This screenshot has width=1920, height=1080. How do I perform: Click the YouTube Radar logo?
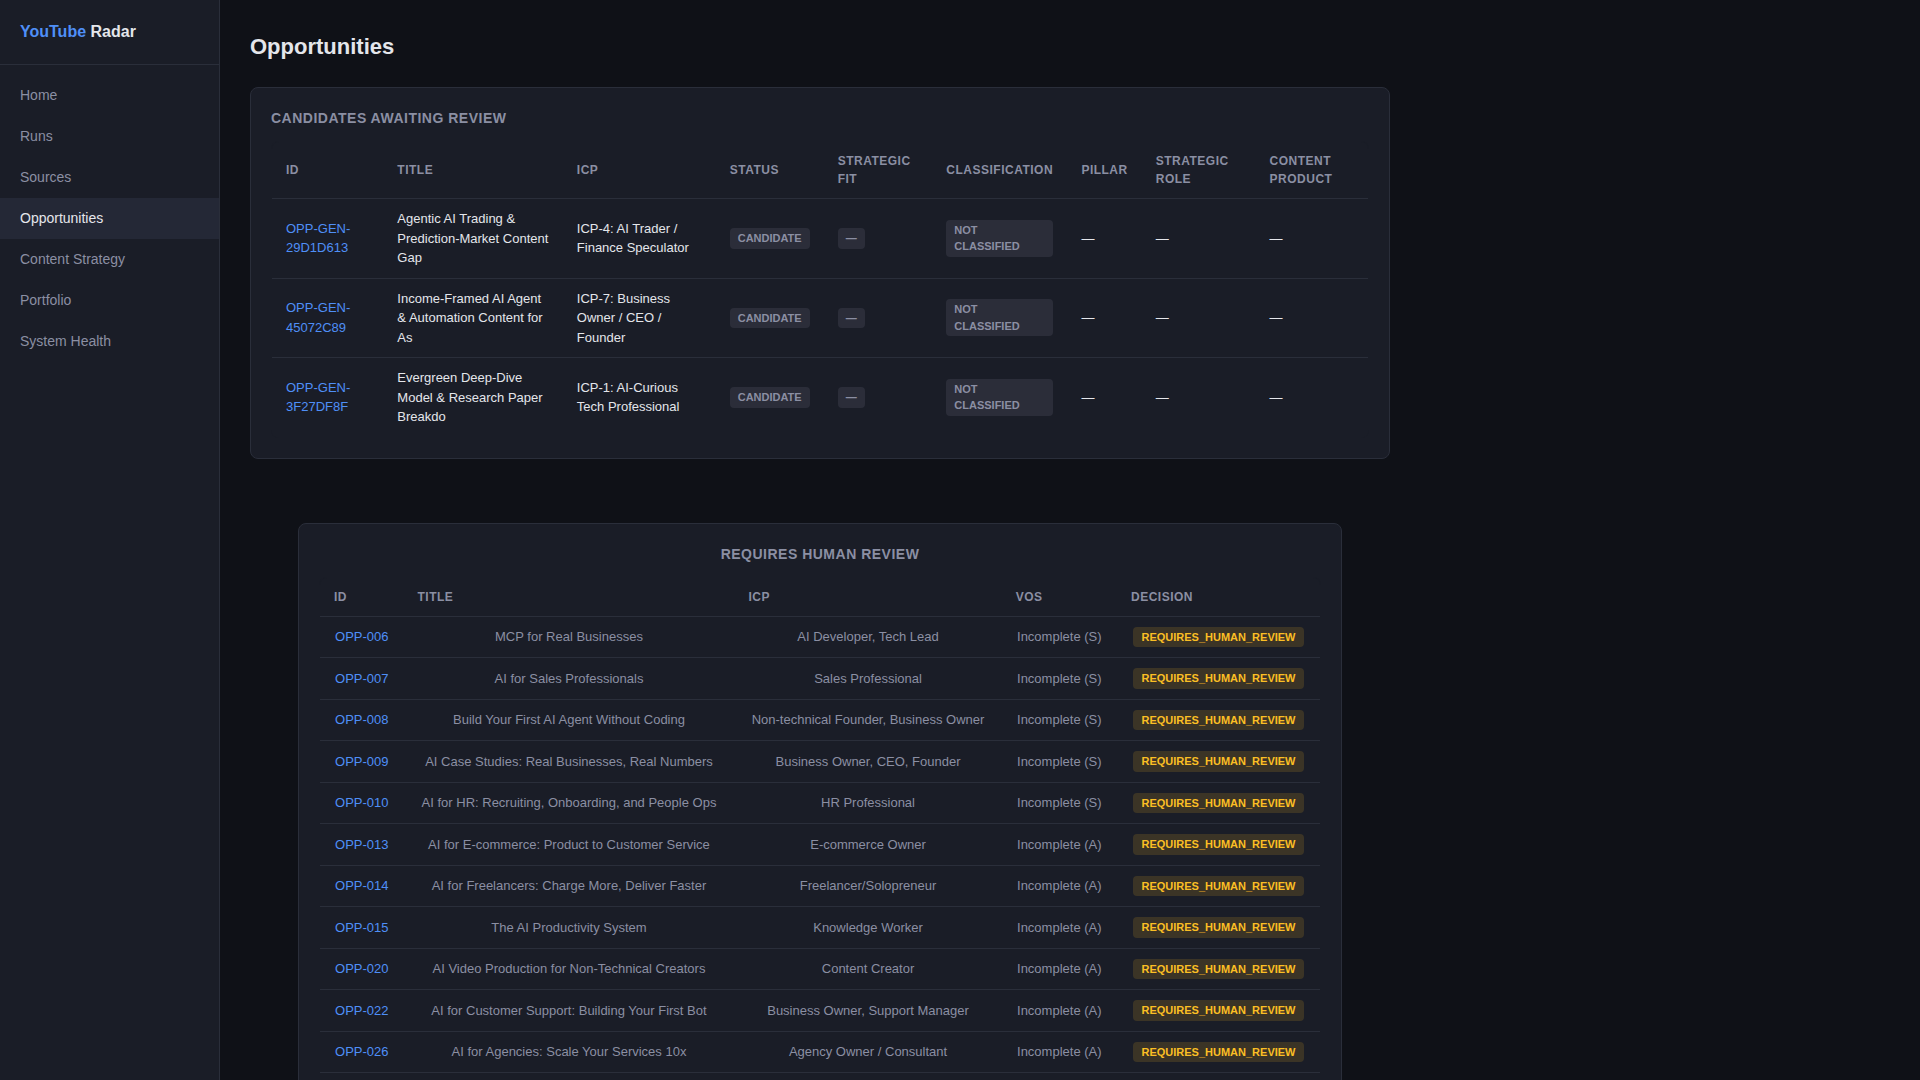pos(78,32)
